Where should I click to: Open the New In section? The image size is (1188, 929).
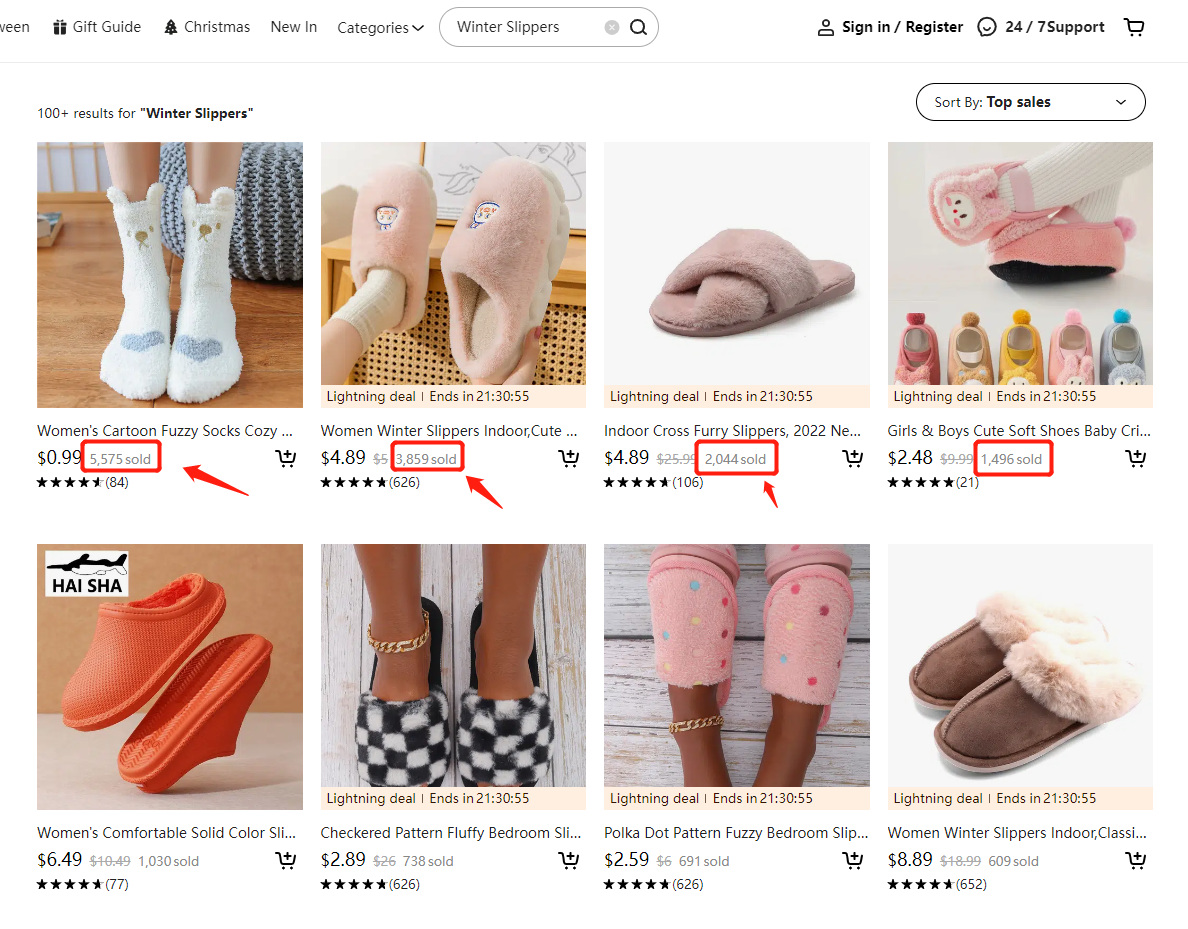click(x=294, y=27)
